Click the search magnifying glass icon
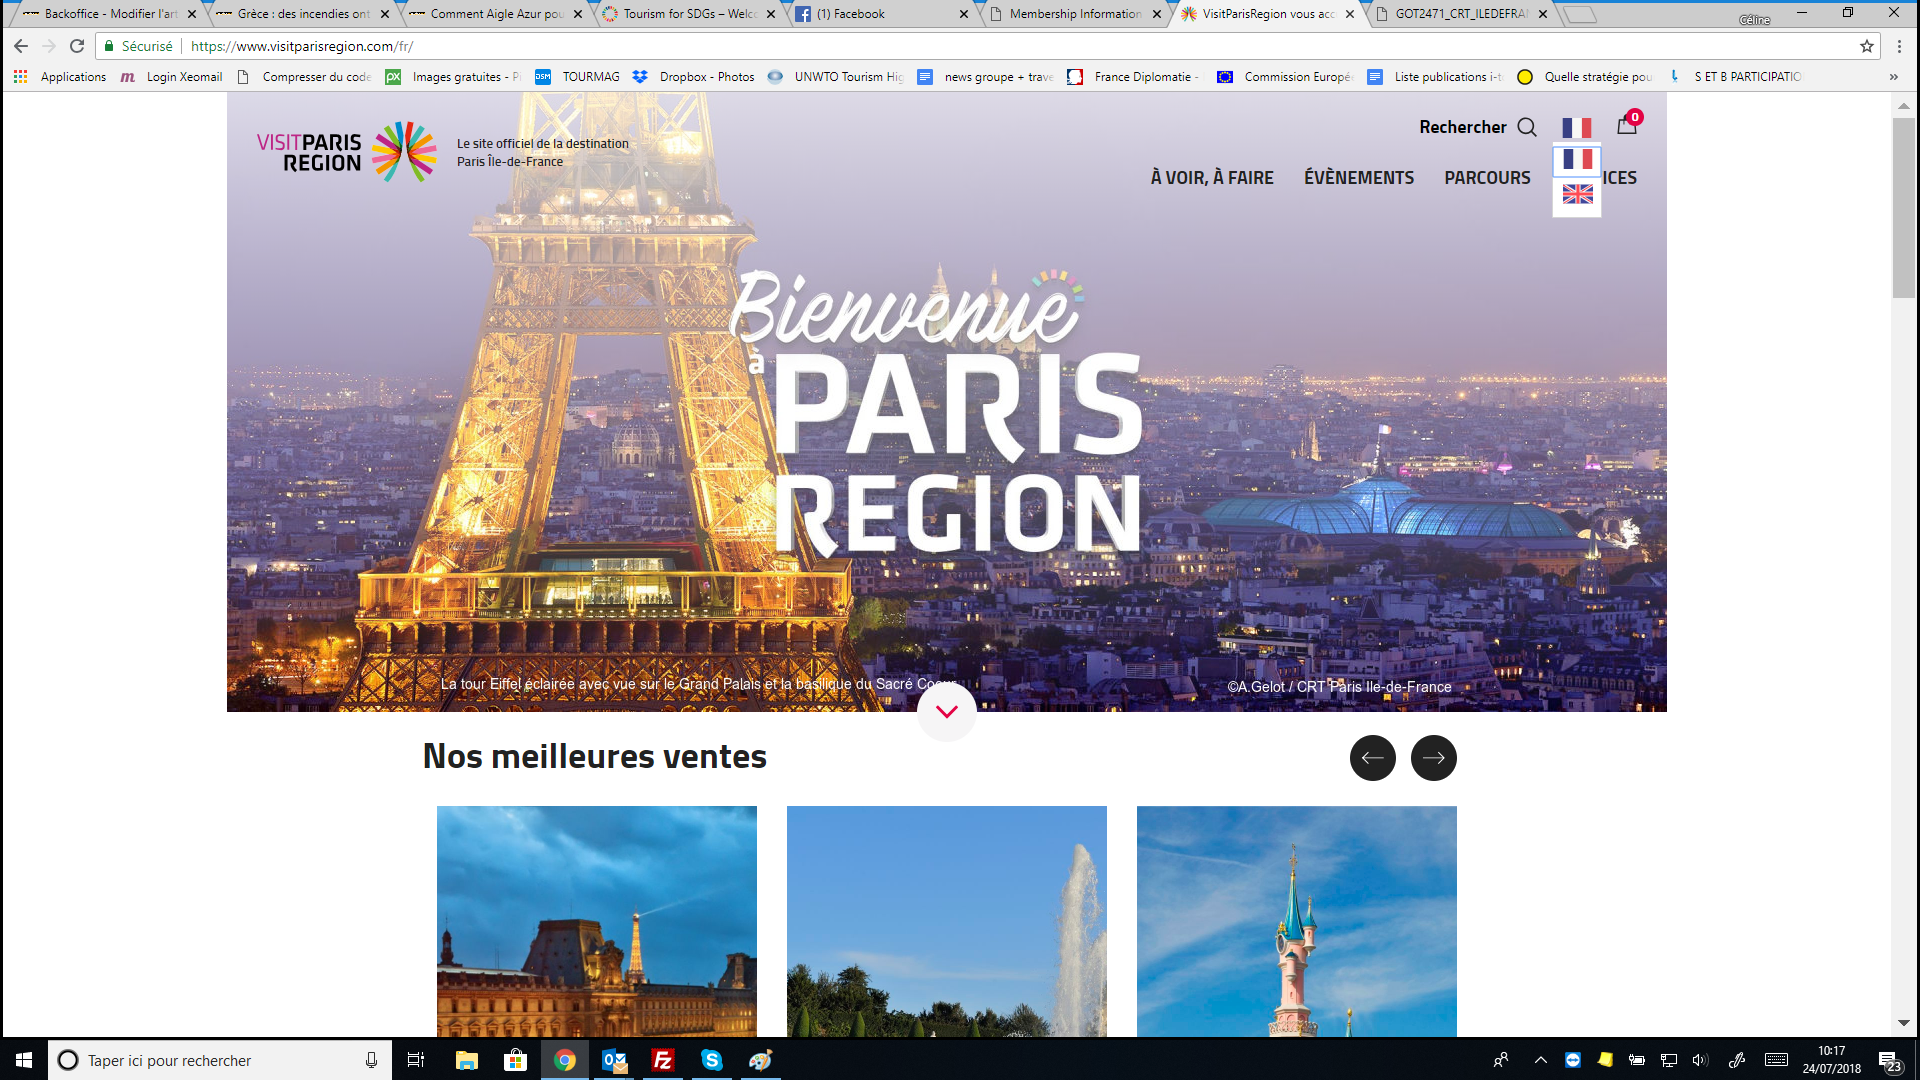This screenshot has width=1920, height=1080. 1527,127
